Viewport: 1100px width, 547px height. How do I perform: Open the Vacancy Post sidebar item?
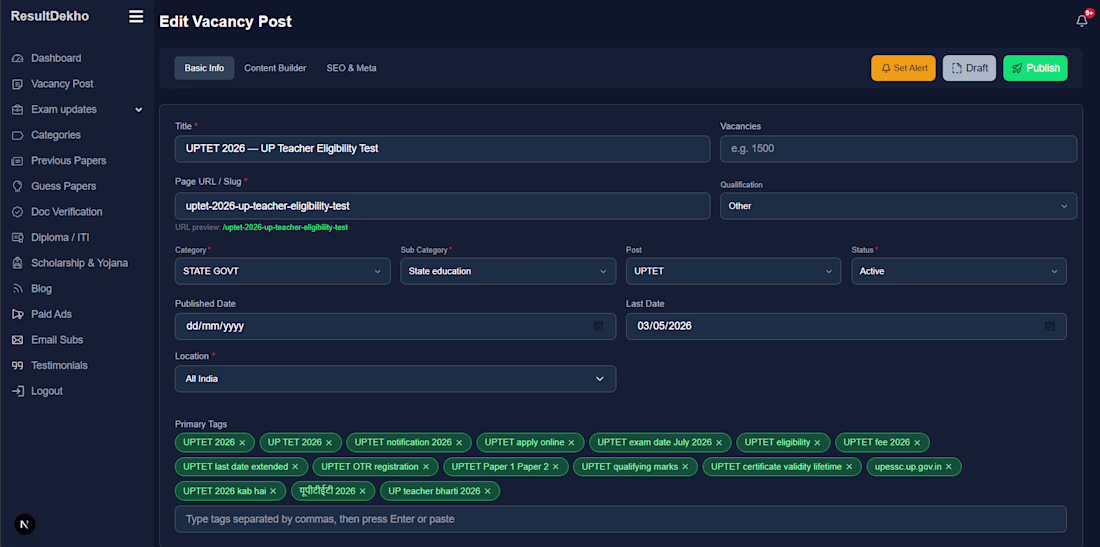click(62, 84)
